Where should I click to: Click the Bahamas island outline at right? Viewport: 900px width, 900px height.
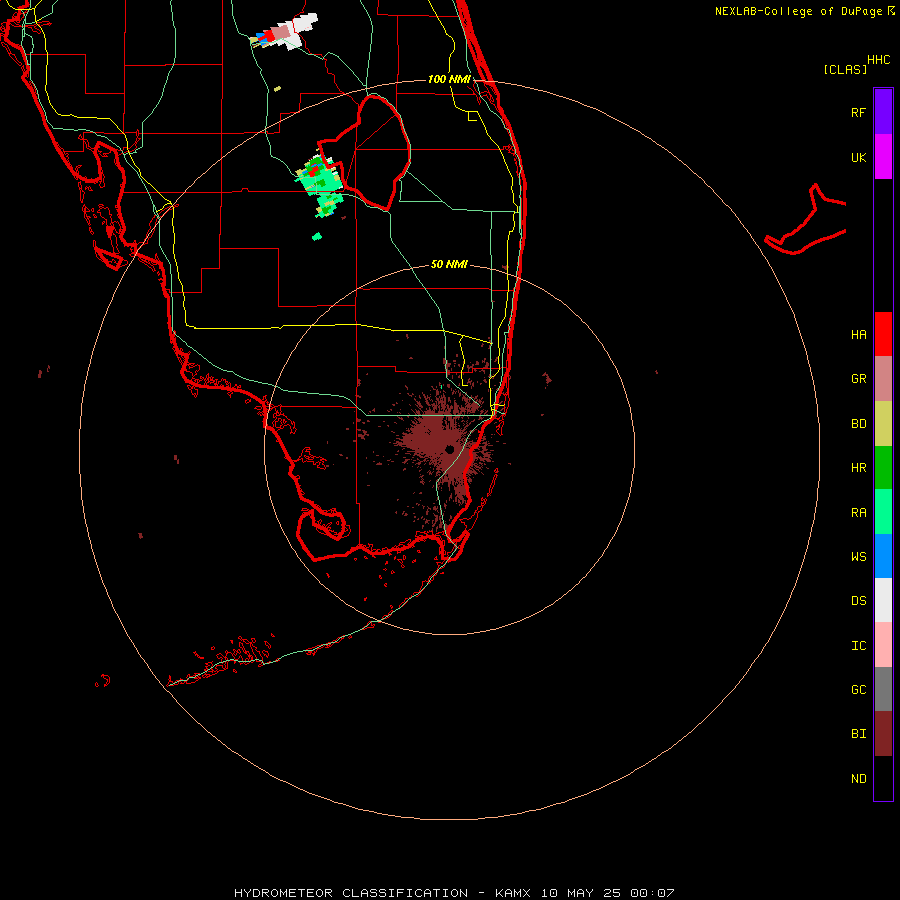[x=805, y=220]
